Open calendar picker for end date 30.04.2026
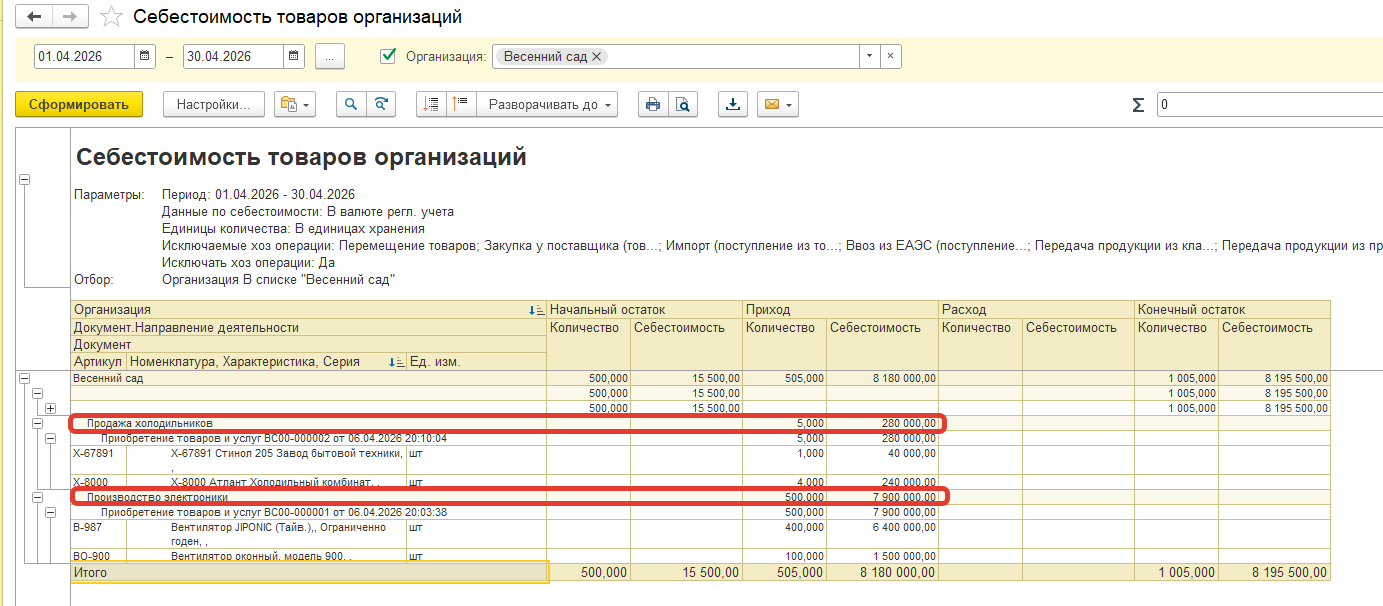This screenshot has width=1383, height=606. click(294, 57)
